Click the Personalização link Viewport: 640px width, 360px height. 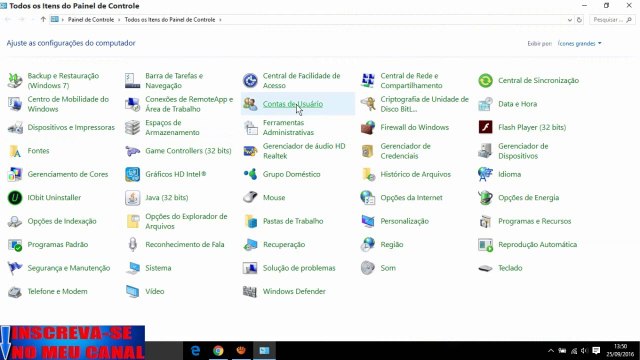(x=404, y=221)
